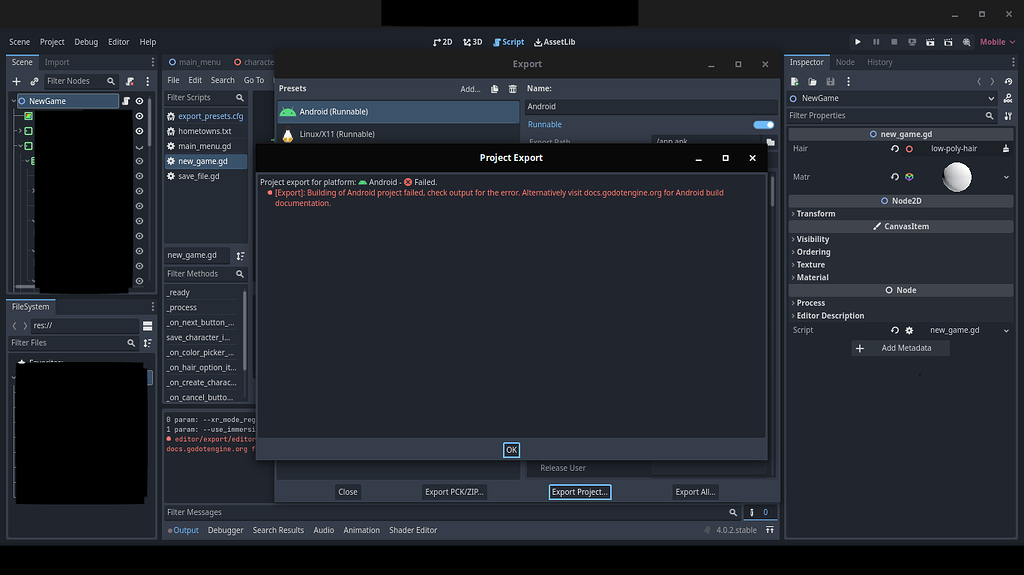The image size is (1024, 575).
Task: Click the Export All... button
Action: tap(695, 492)
